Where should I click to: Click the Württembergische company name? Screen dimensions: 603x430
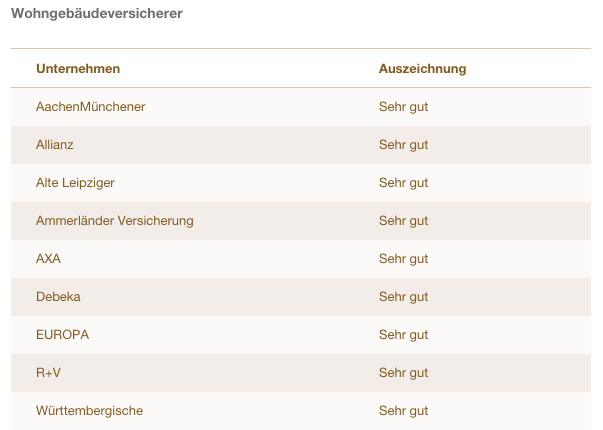[89, 411]
